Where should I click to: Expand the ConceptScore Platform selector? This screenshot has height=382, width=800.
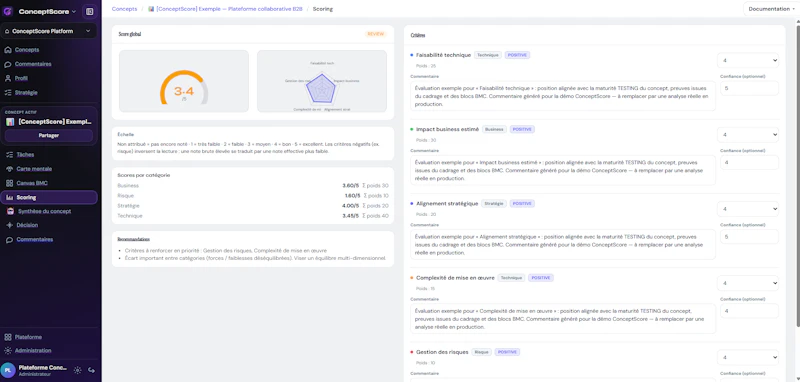pyautogui.click(x=49, y=31)
